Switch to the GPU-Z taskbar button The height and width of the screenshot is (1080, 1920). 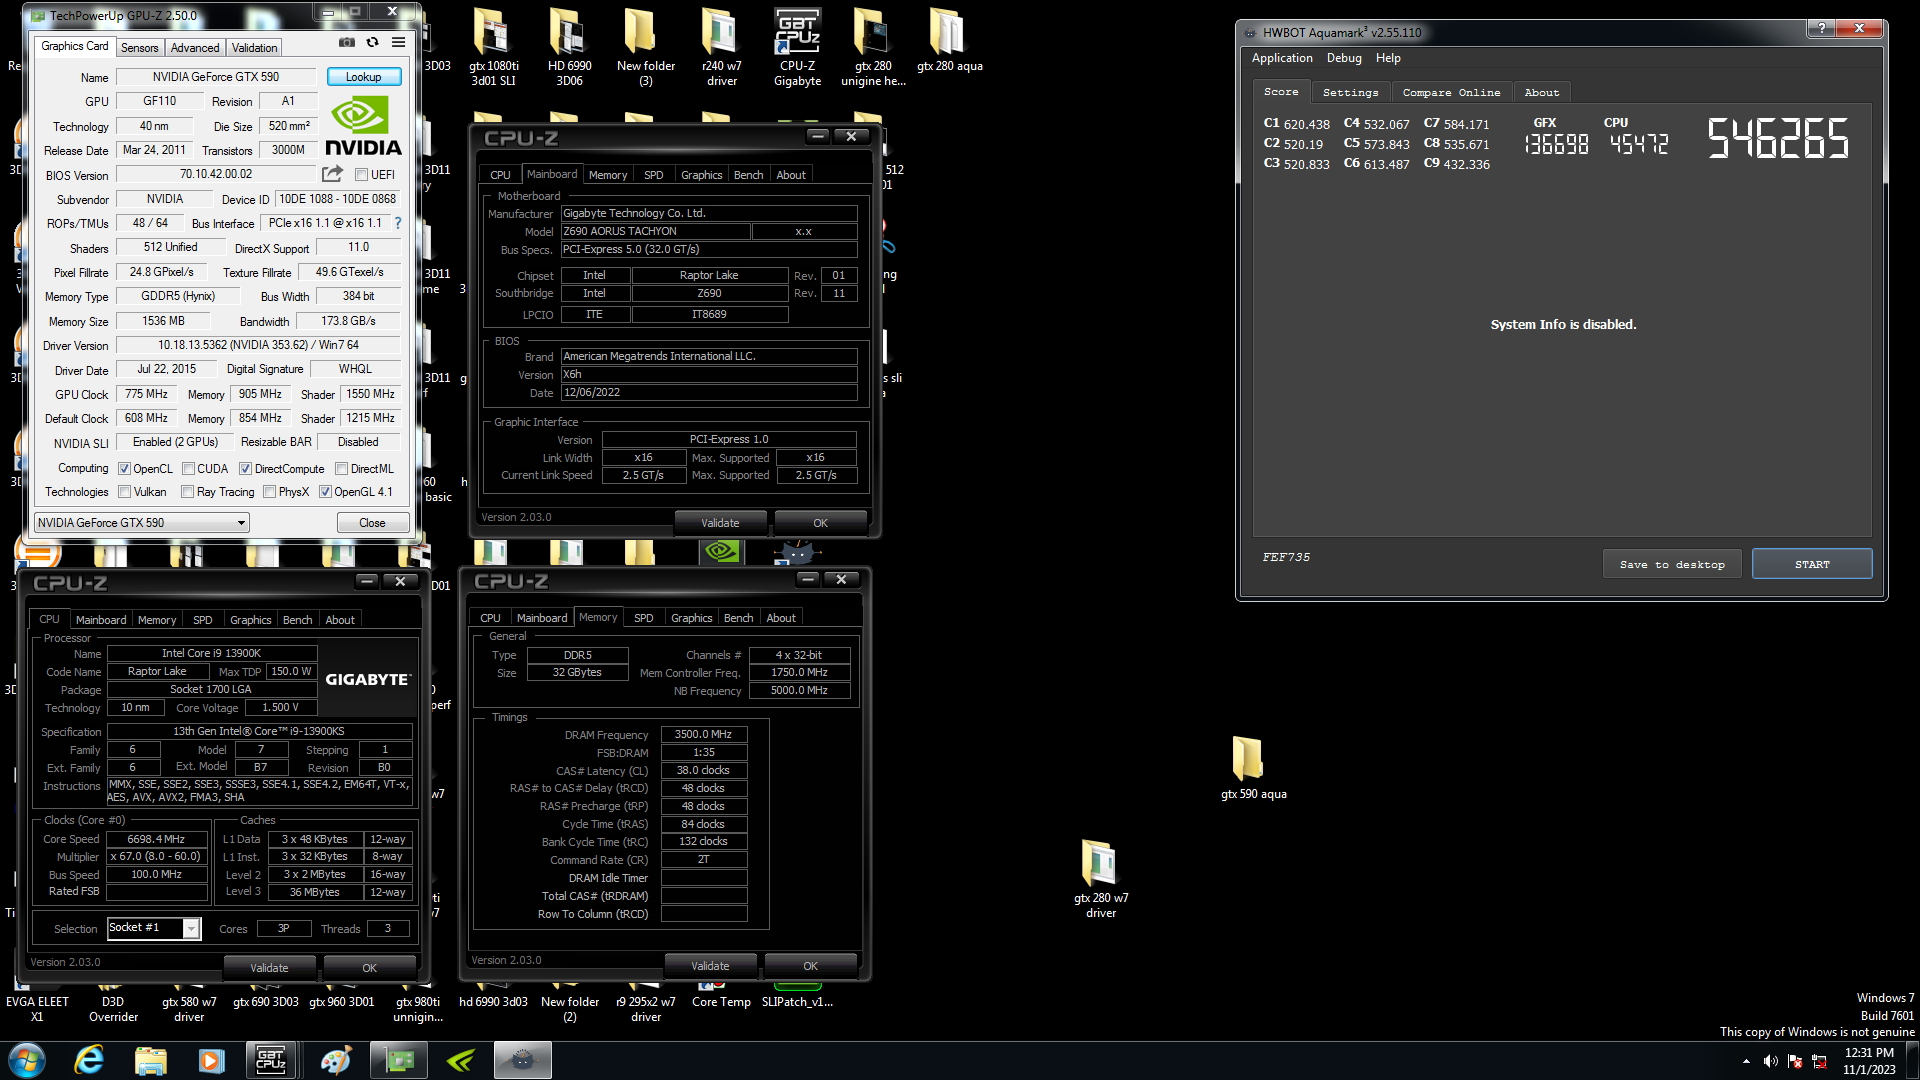coord(399,1060)
